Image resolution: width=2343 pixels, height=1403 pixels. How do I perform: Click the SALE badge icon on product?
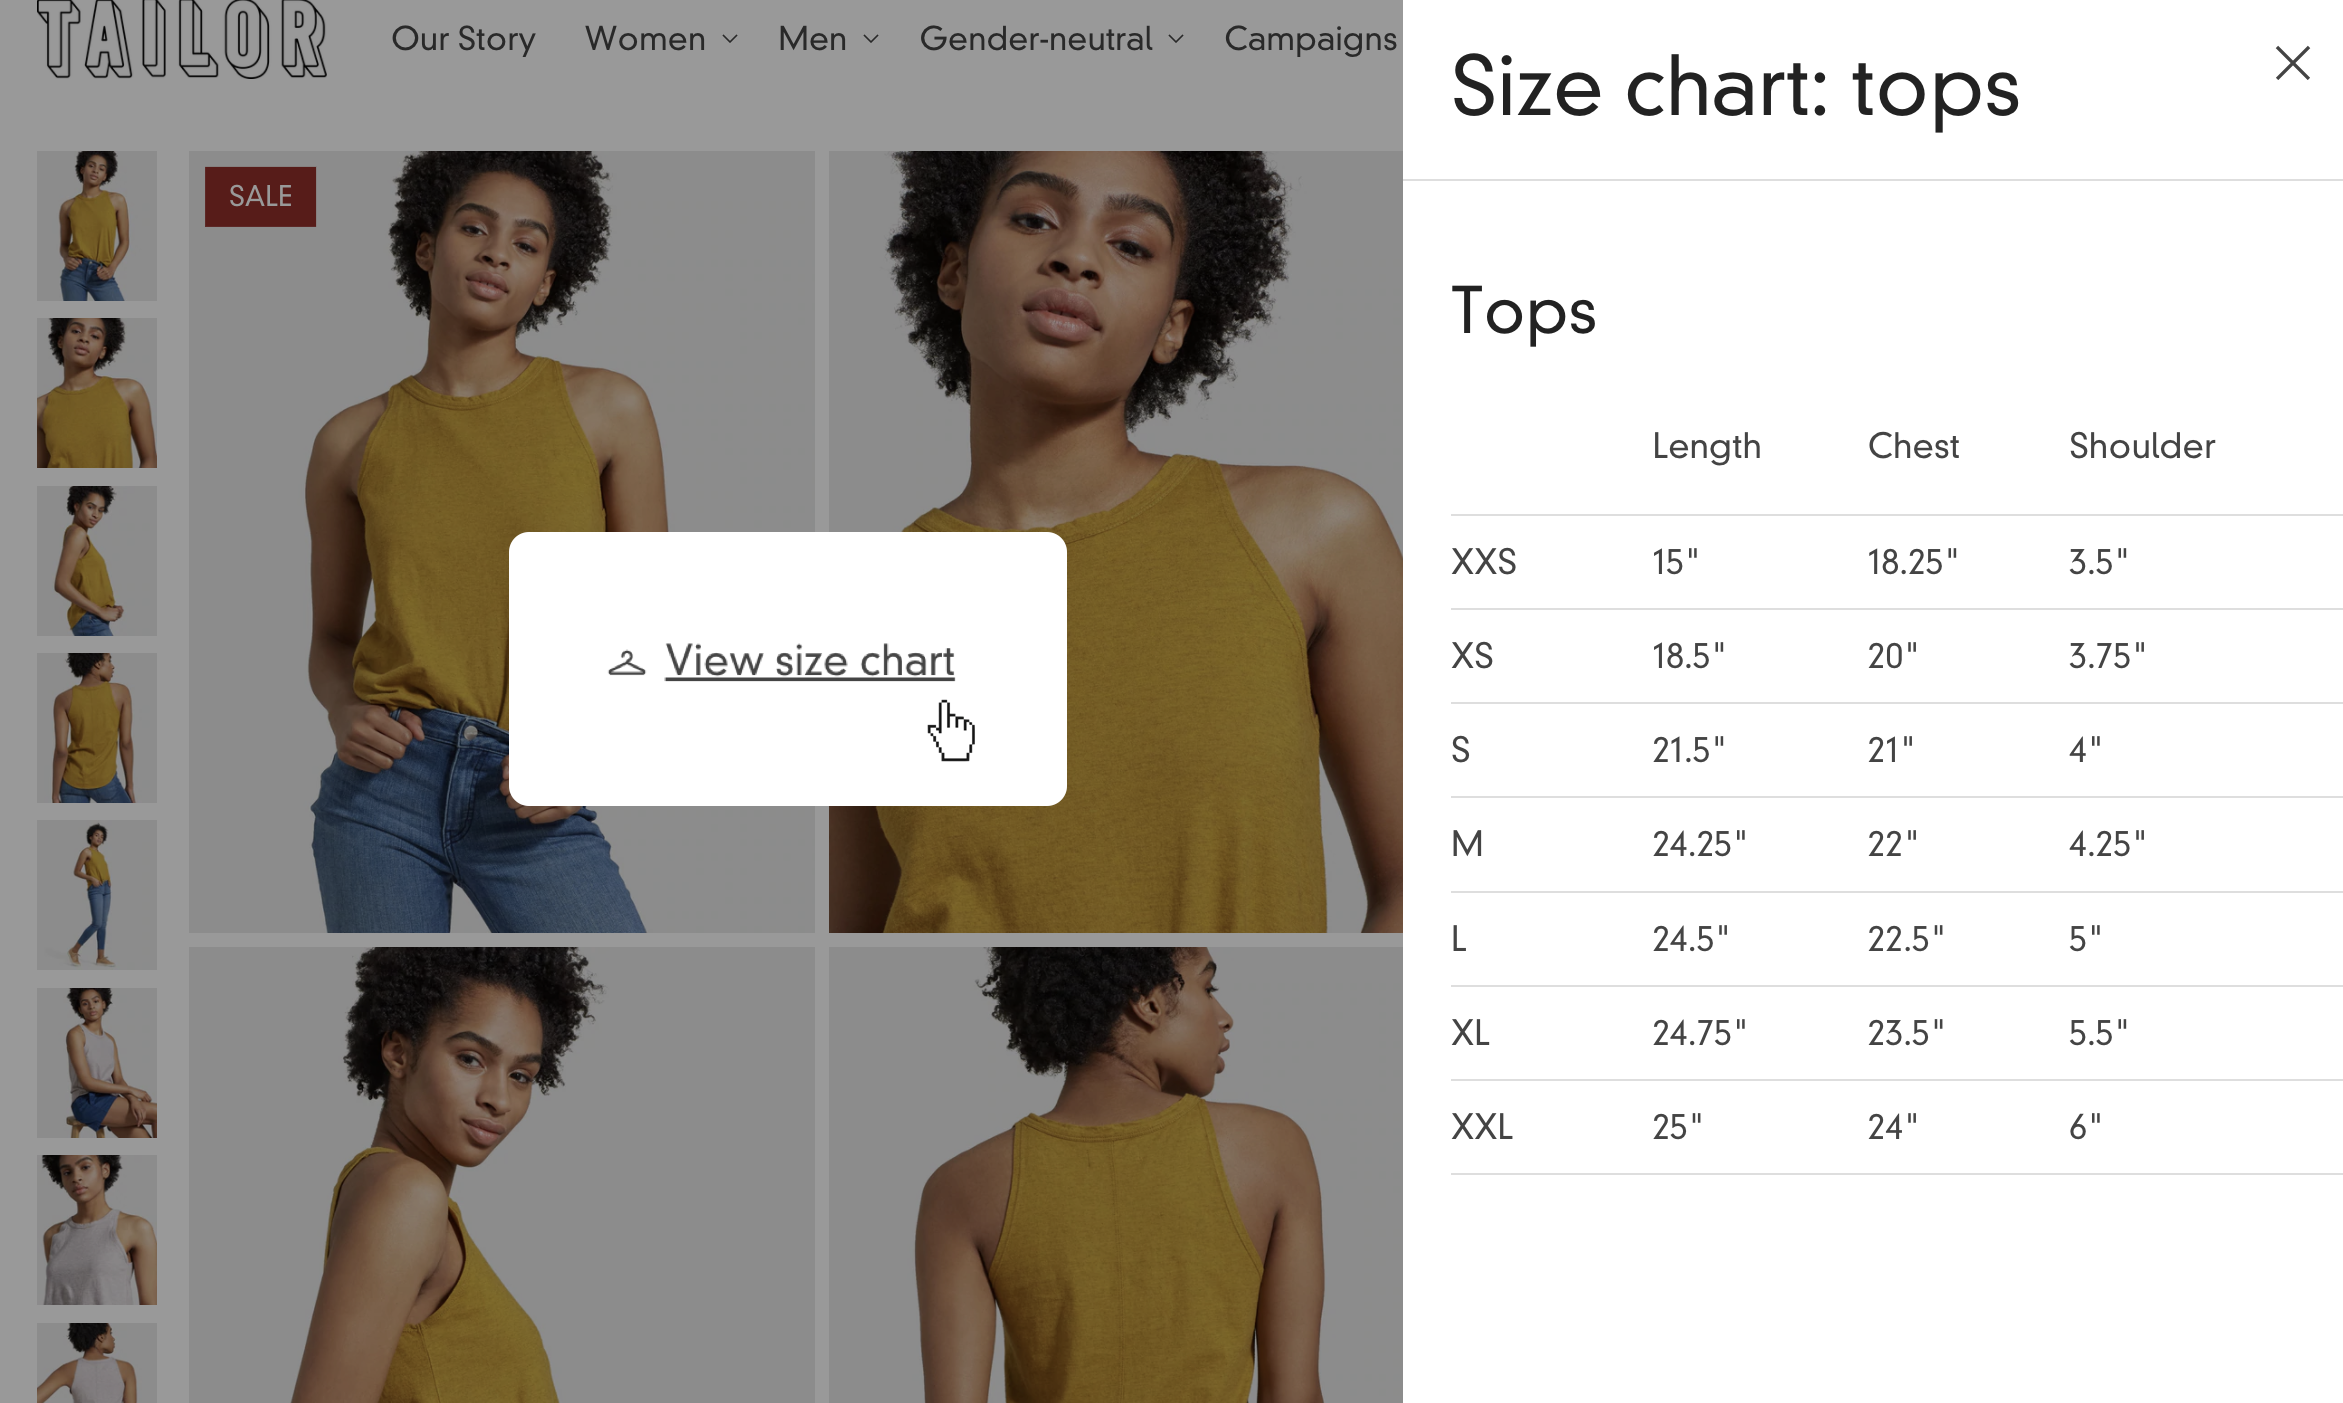pos(261,197)
